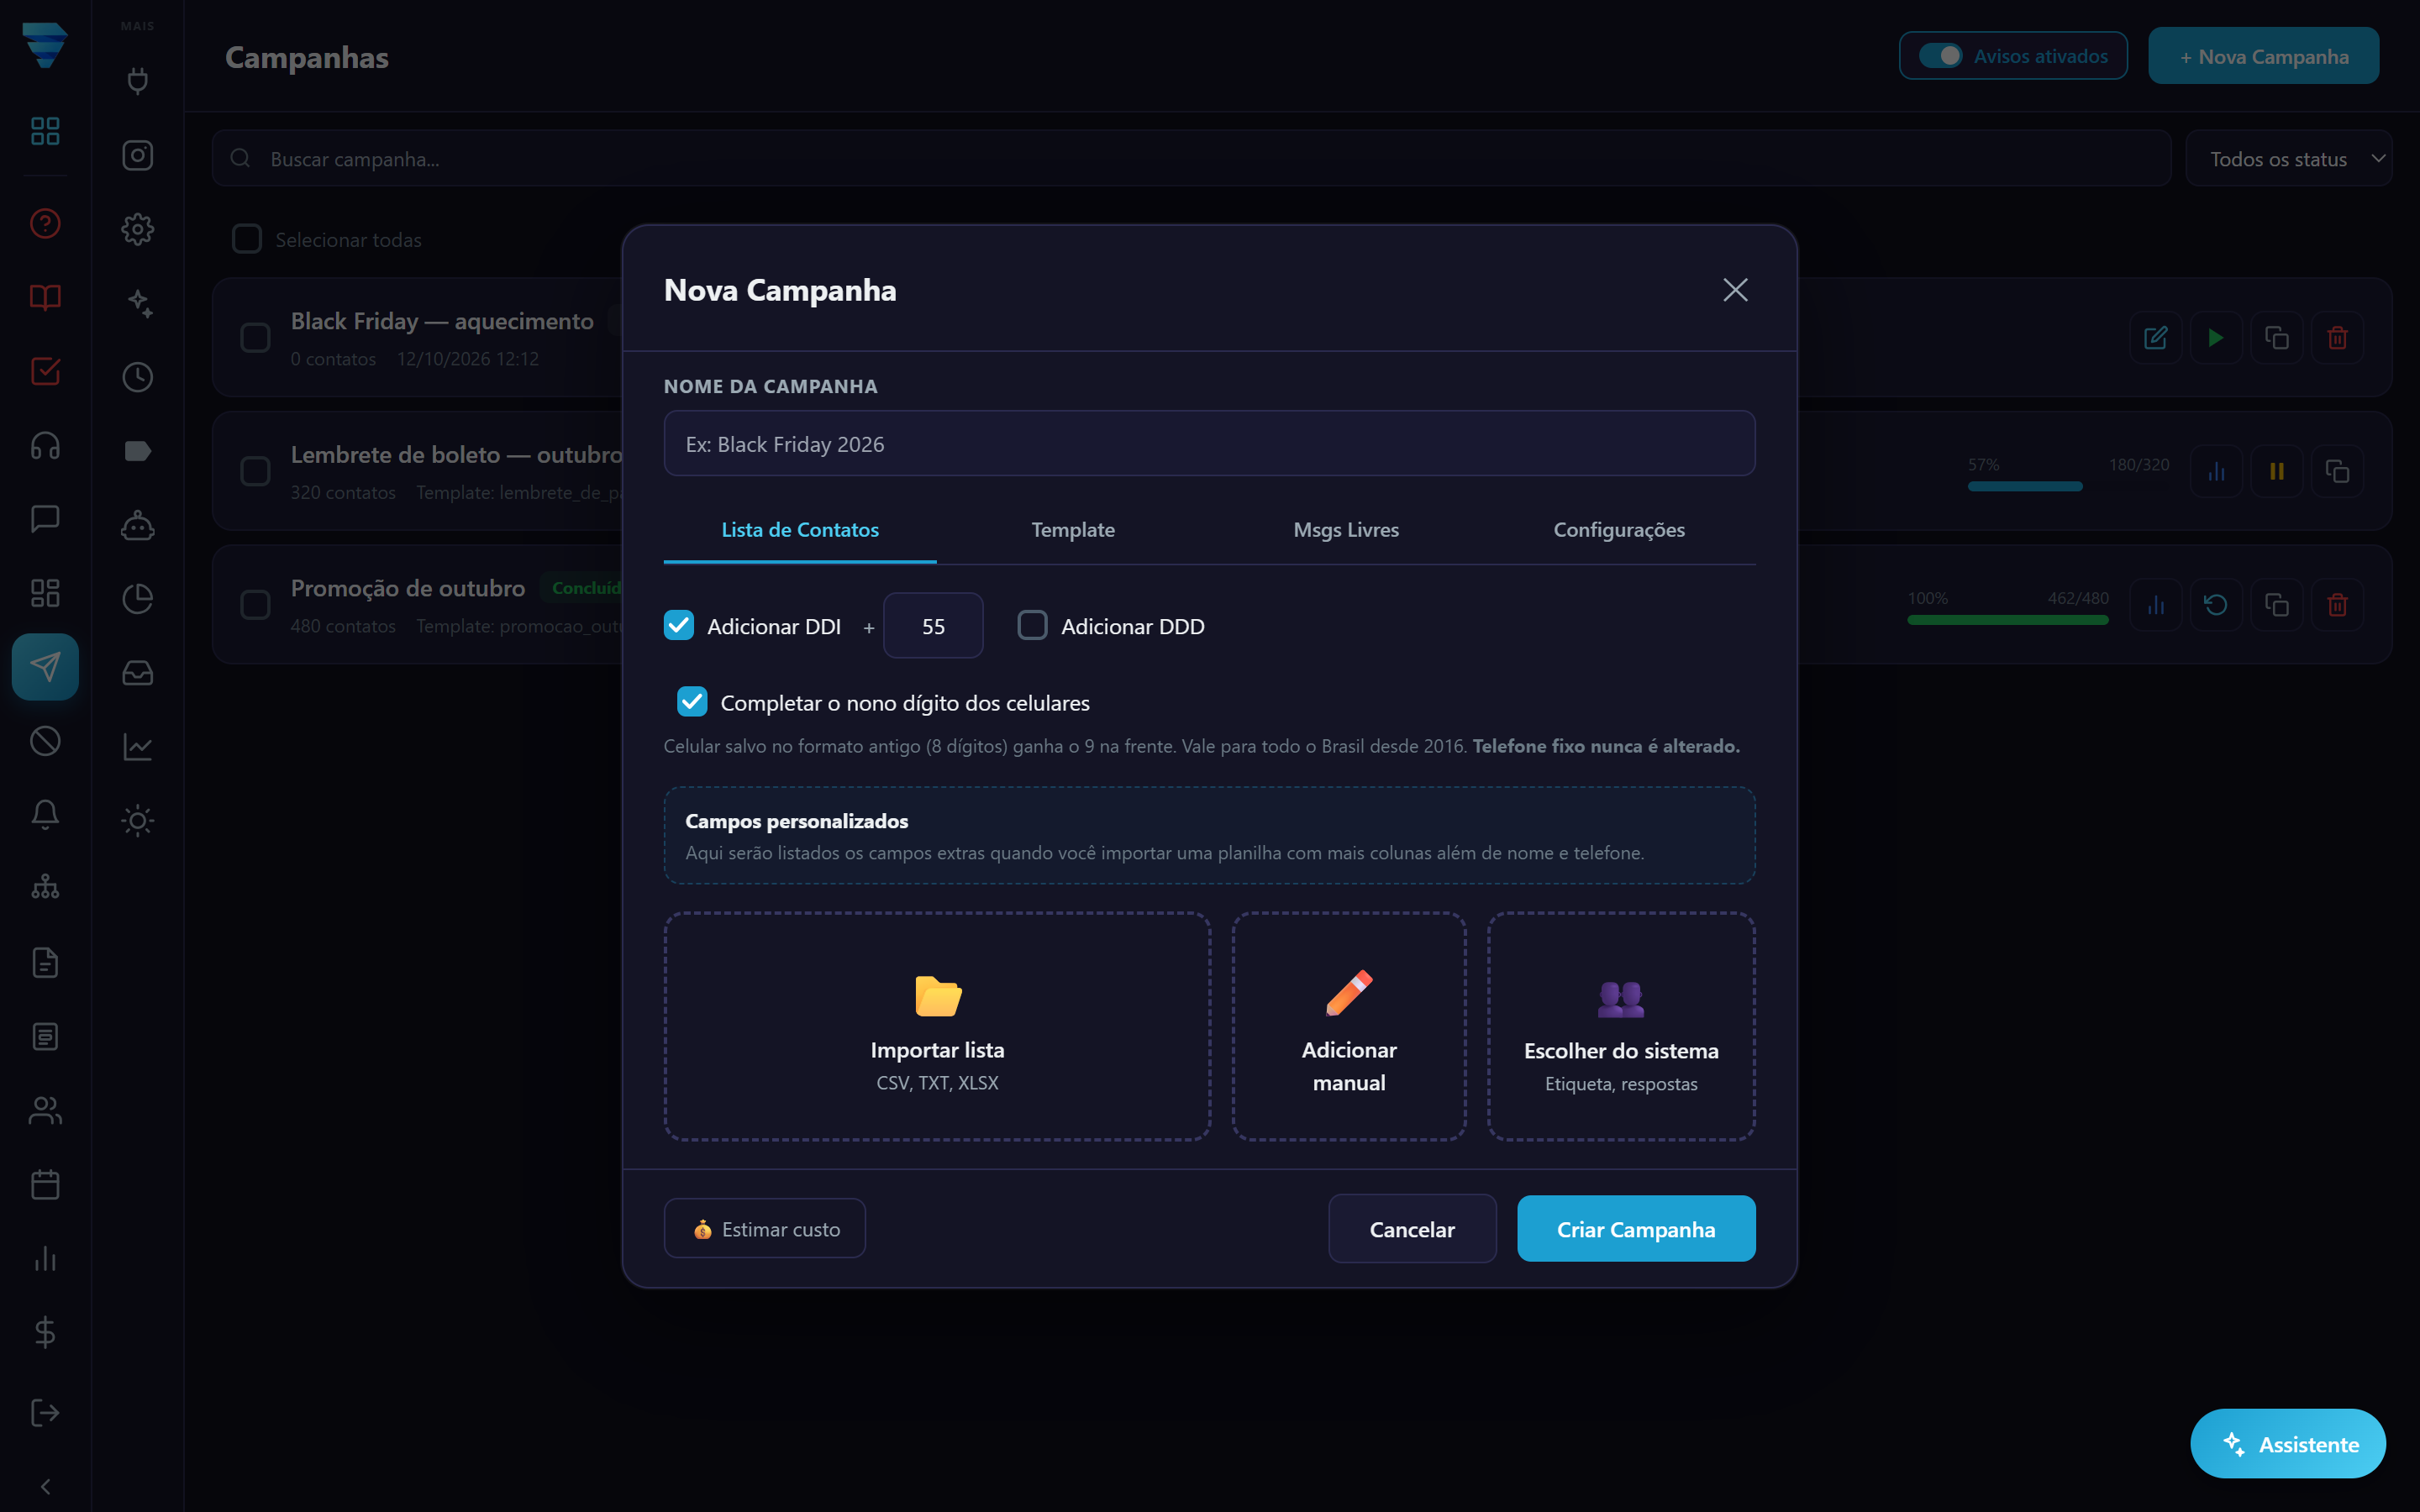The height and width of the screenshot is (1512, 2420).
Task: Collapse the sidebar with chevron arrow
Action: coord(45,1486)
